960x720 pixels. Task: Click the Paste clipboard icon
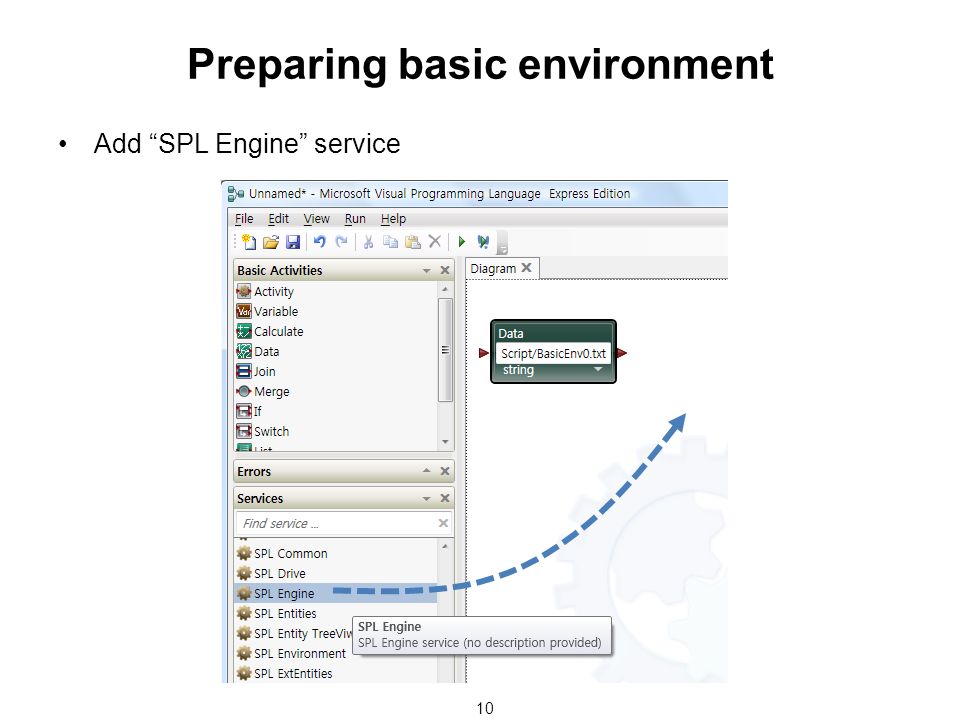coord(413,242)
